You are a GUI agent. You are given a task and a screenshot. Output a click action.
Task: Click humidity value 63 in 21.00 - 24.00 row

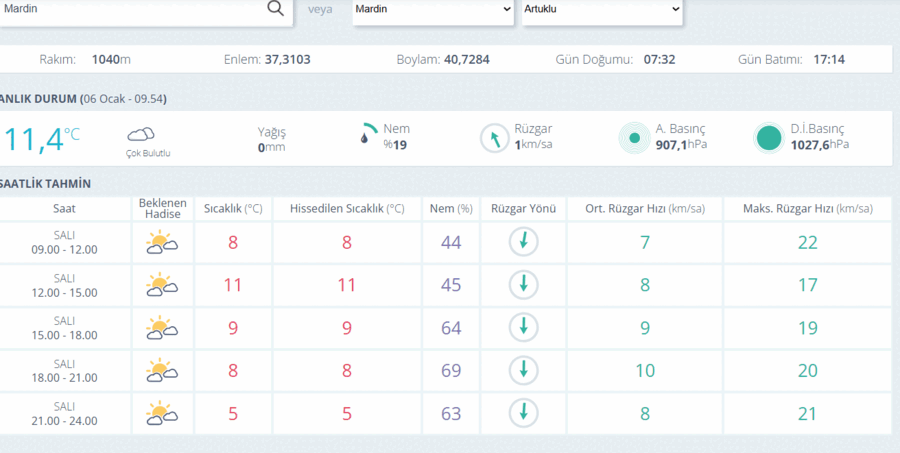click(451, 413)
